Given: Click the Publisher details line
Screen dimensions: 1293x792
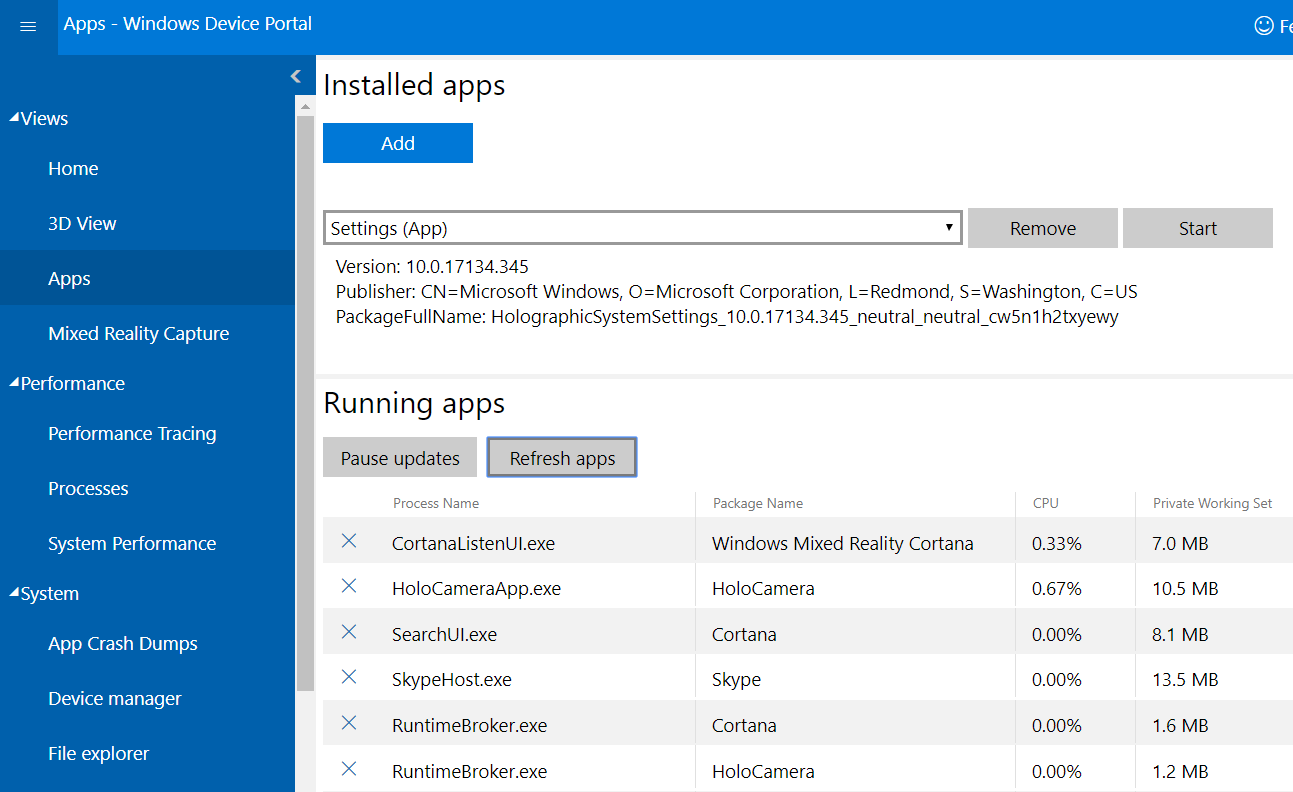Looking at the screenshot, I should pos(737,292).
